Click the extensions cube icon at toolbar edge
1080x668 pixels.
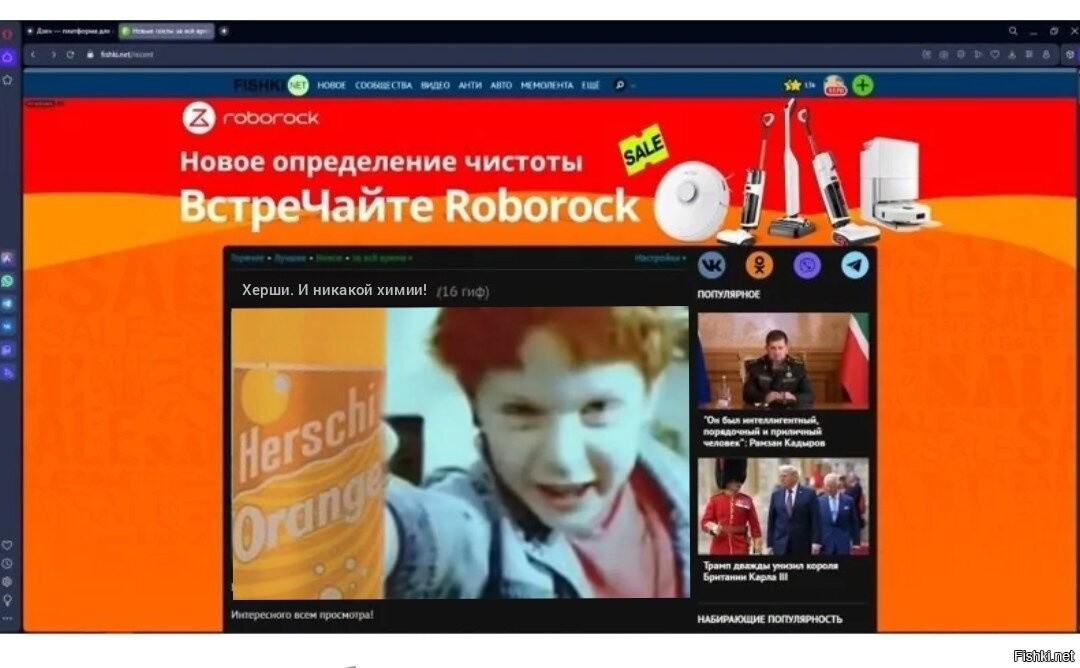tap(1070, 54)
